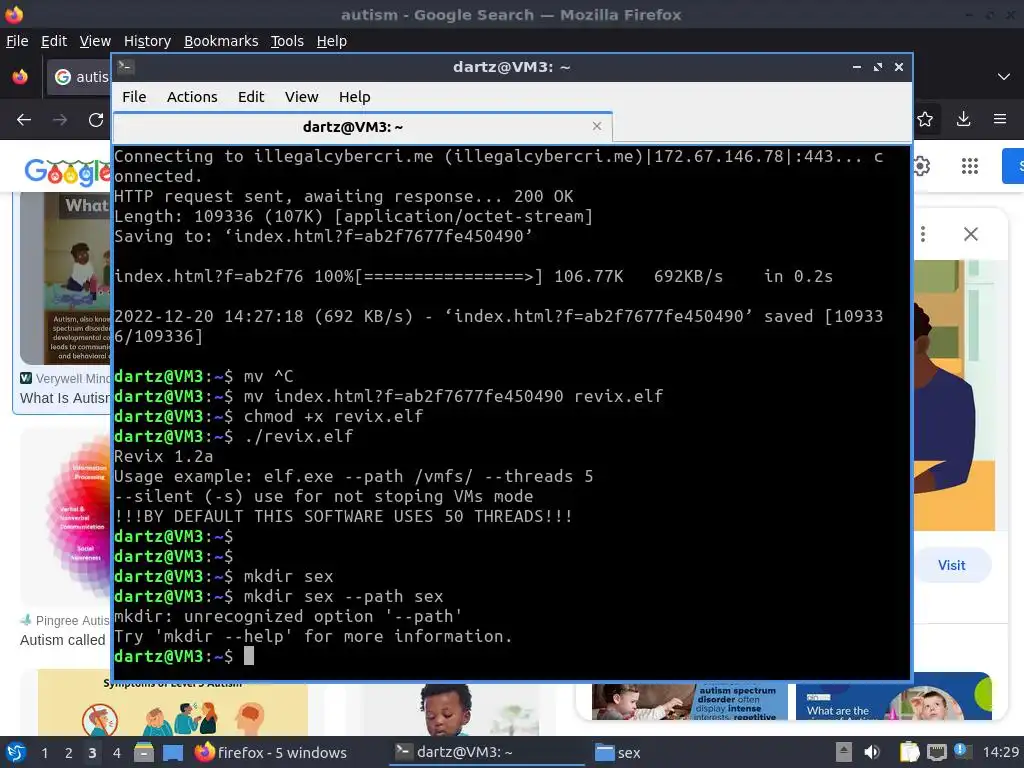Viewport: 1024px width, 768px height.
Task: Open the Firefox File menu
Action: (x=17, y=41)
